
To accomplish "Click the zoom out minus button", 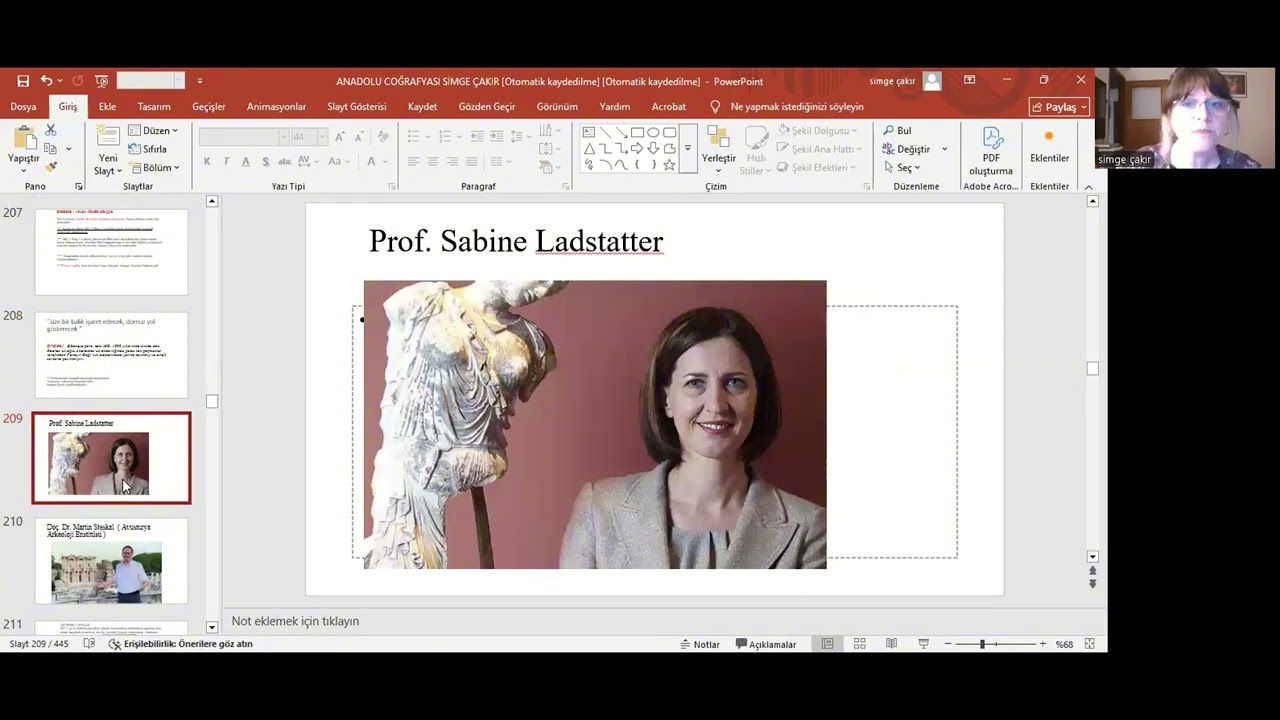I will [948, 644].
